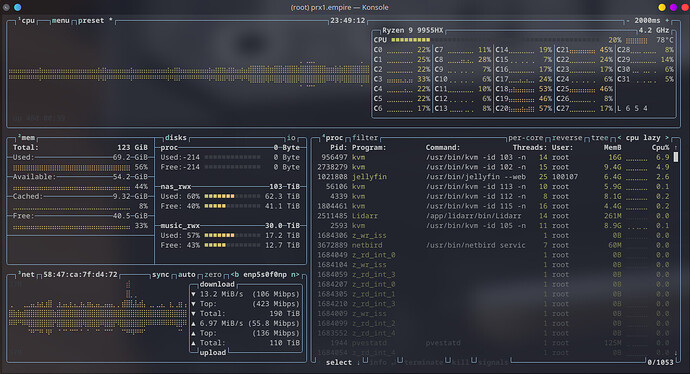The height and width of the screenshot is (374, 690).
Task: Select the jellyfin process row
Action: coord(493,177)
